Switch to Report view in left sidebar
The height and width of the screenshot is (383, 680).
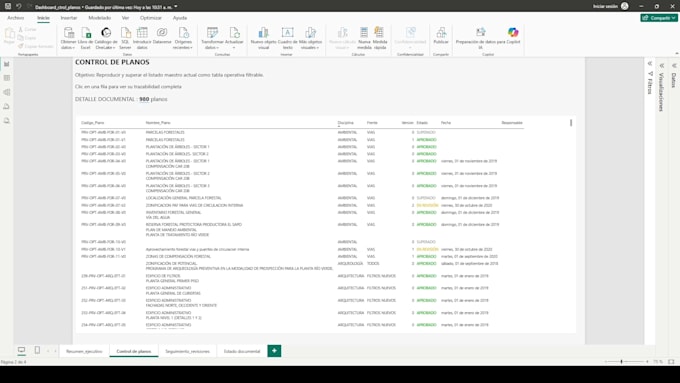[x=7, y=64]
